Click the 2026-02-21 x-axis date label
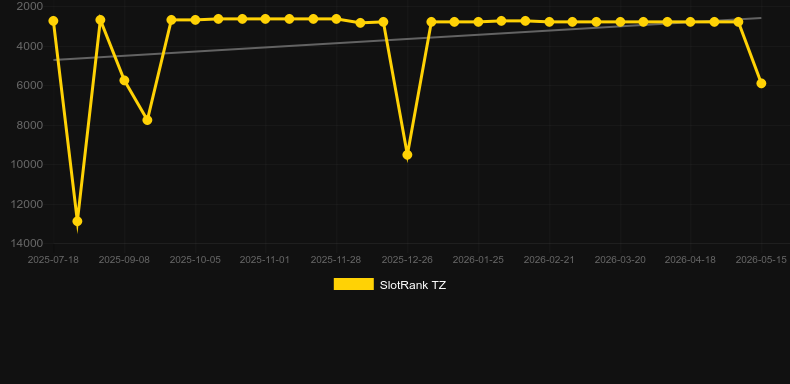790x384 pixels. (x=549, y=260)
